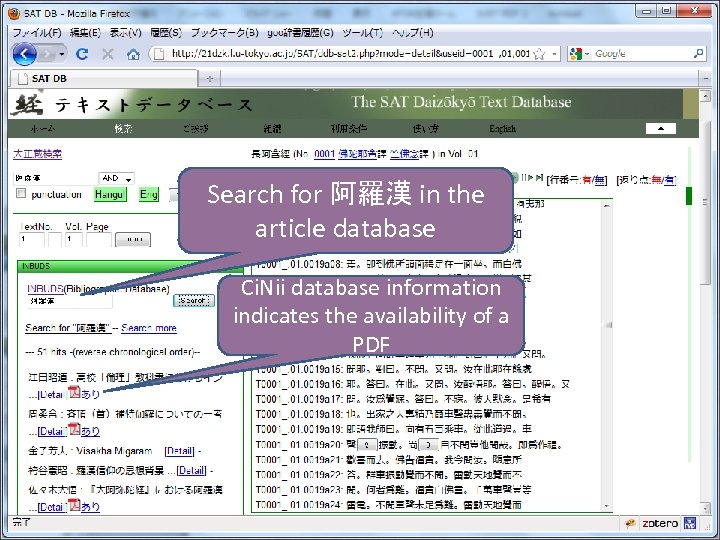Open the AND operator dropdown

(117, 178)
